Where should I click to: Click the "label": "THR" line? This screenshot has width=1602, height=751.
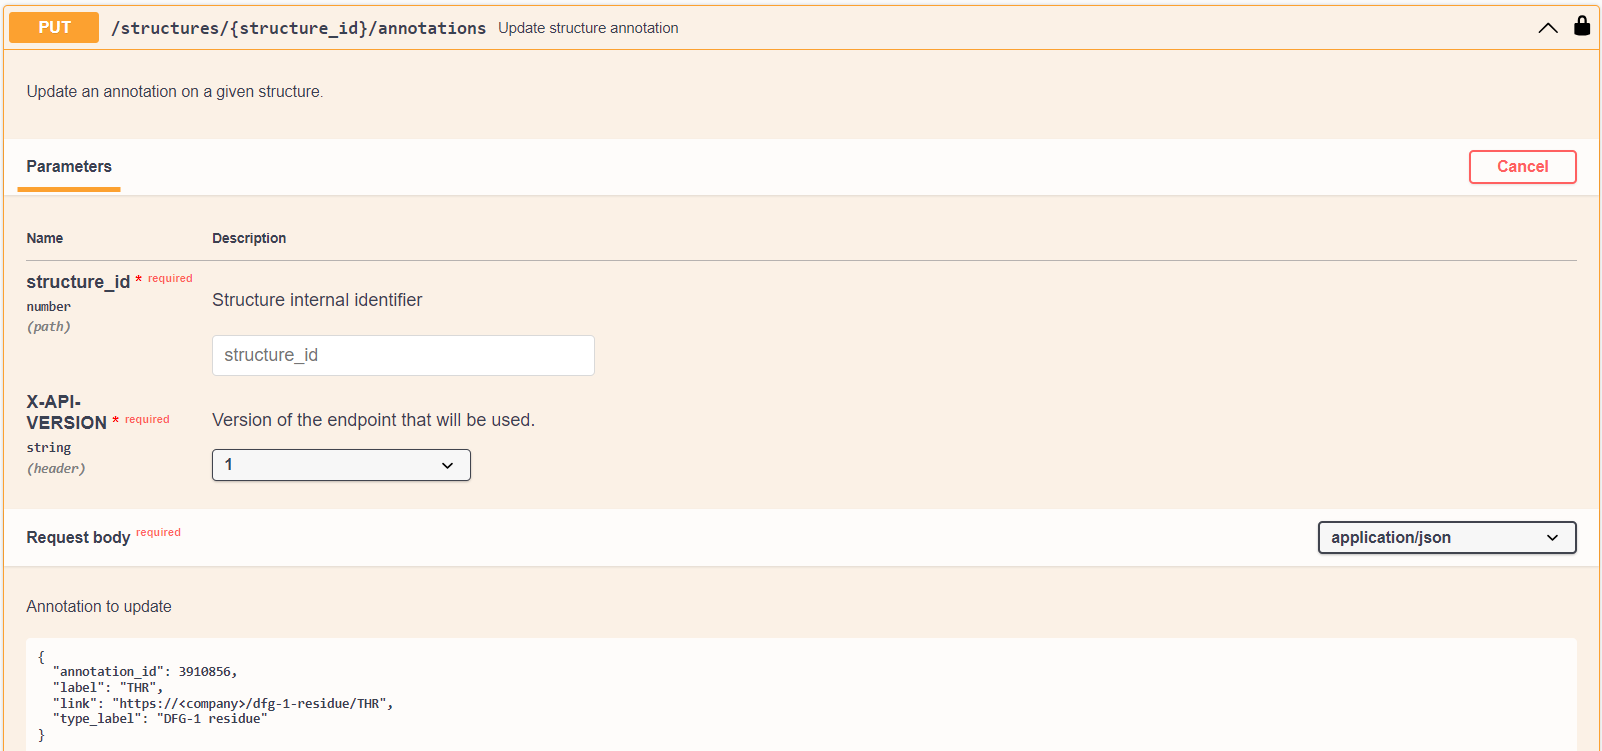108,688
